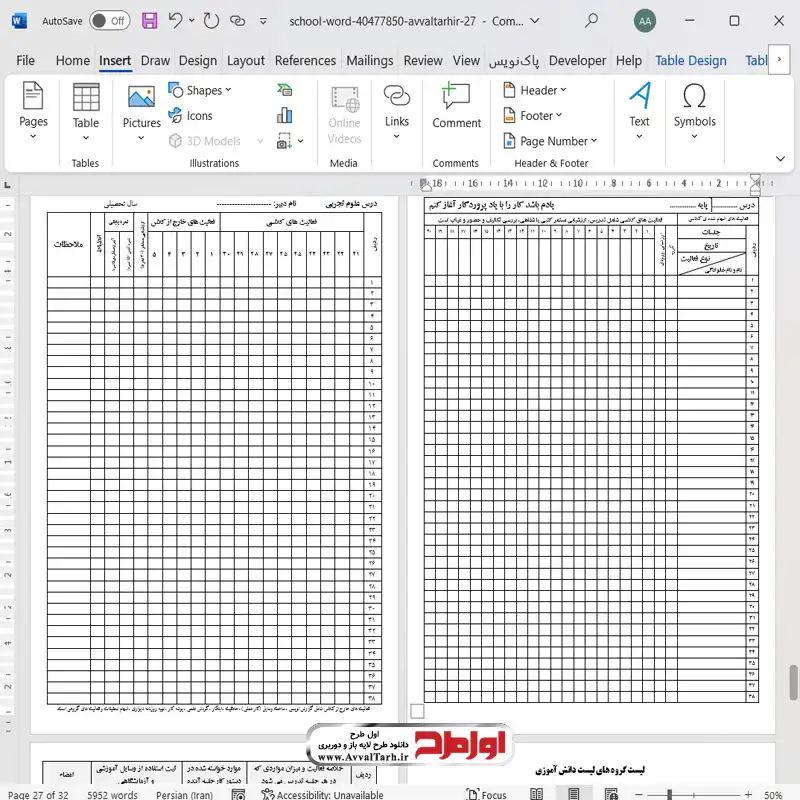Open the Pages gallery
800x800 pixels.
pyautogui.click(x=33, y=111)
